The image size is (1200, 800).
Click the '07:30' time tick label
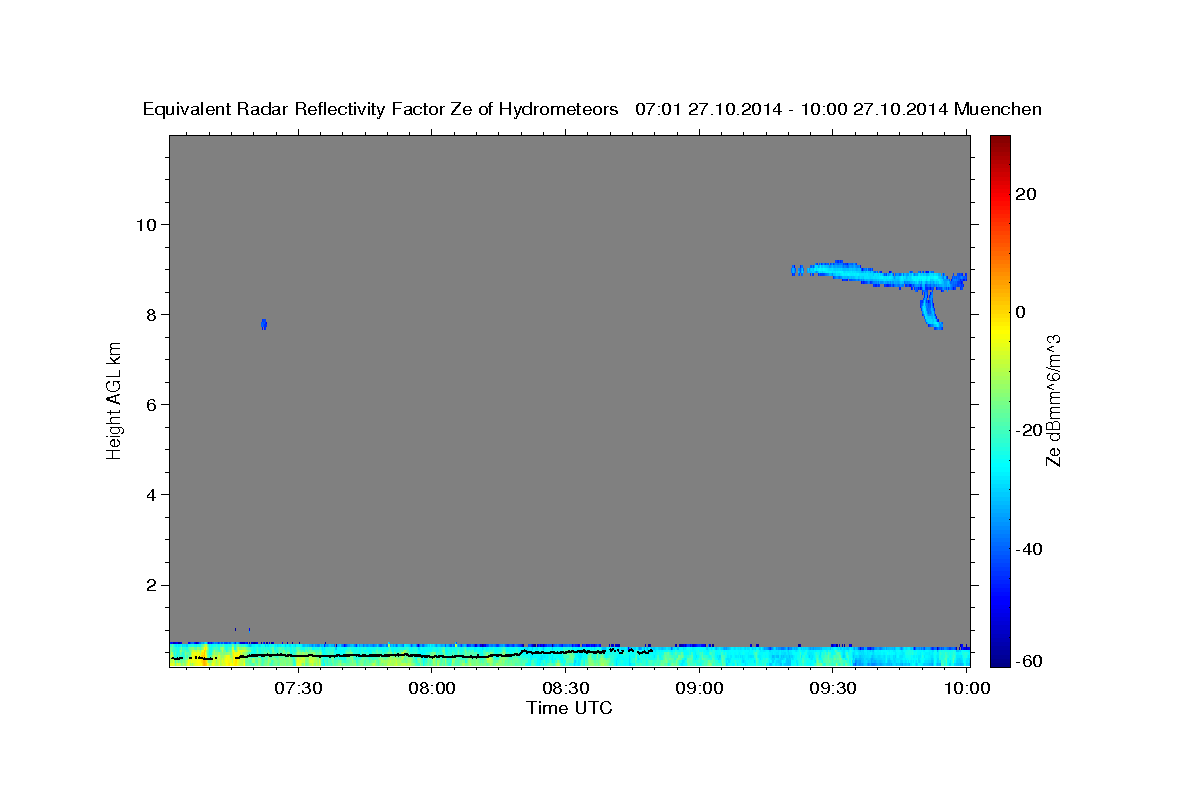tap(298, 688)
